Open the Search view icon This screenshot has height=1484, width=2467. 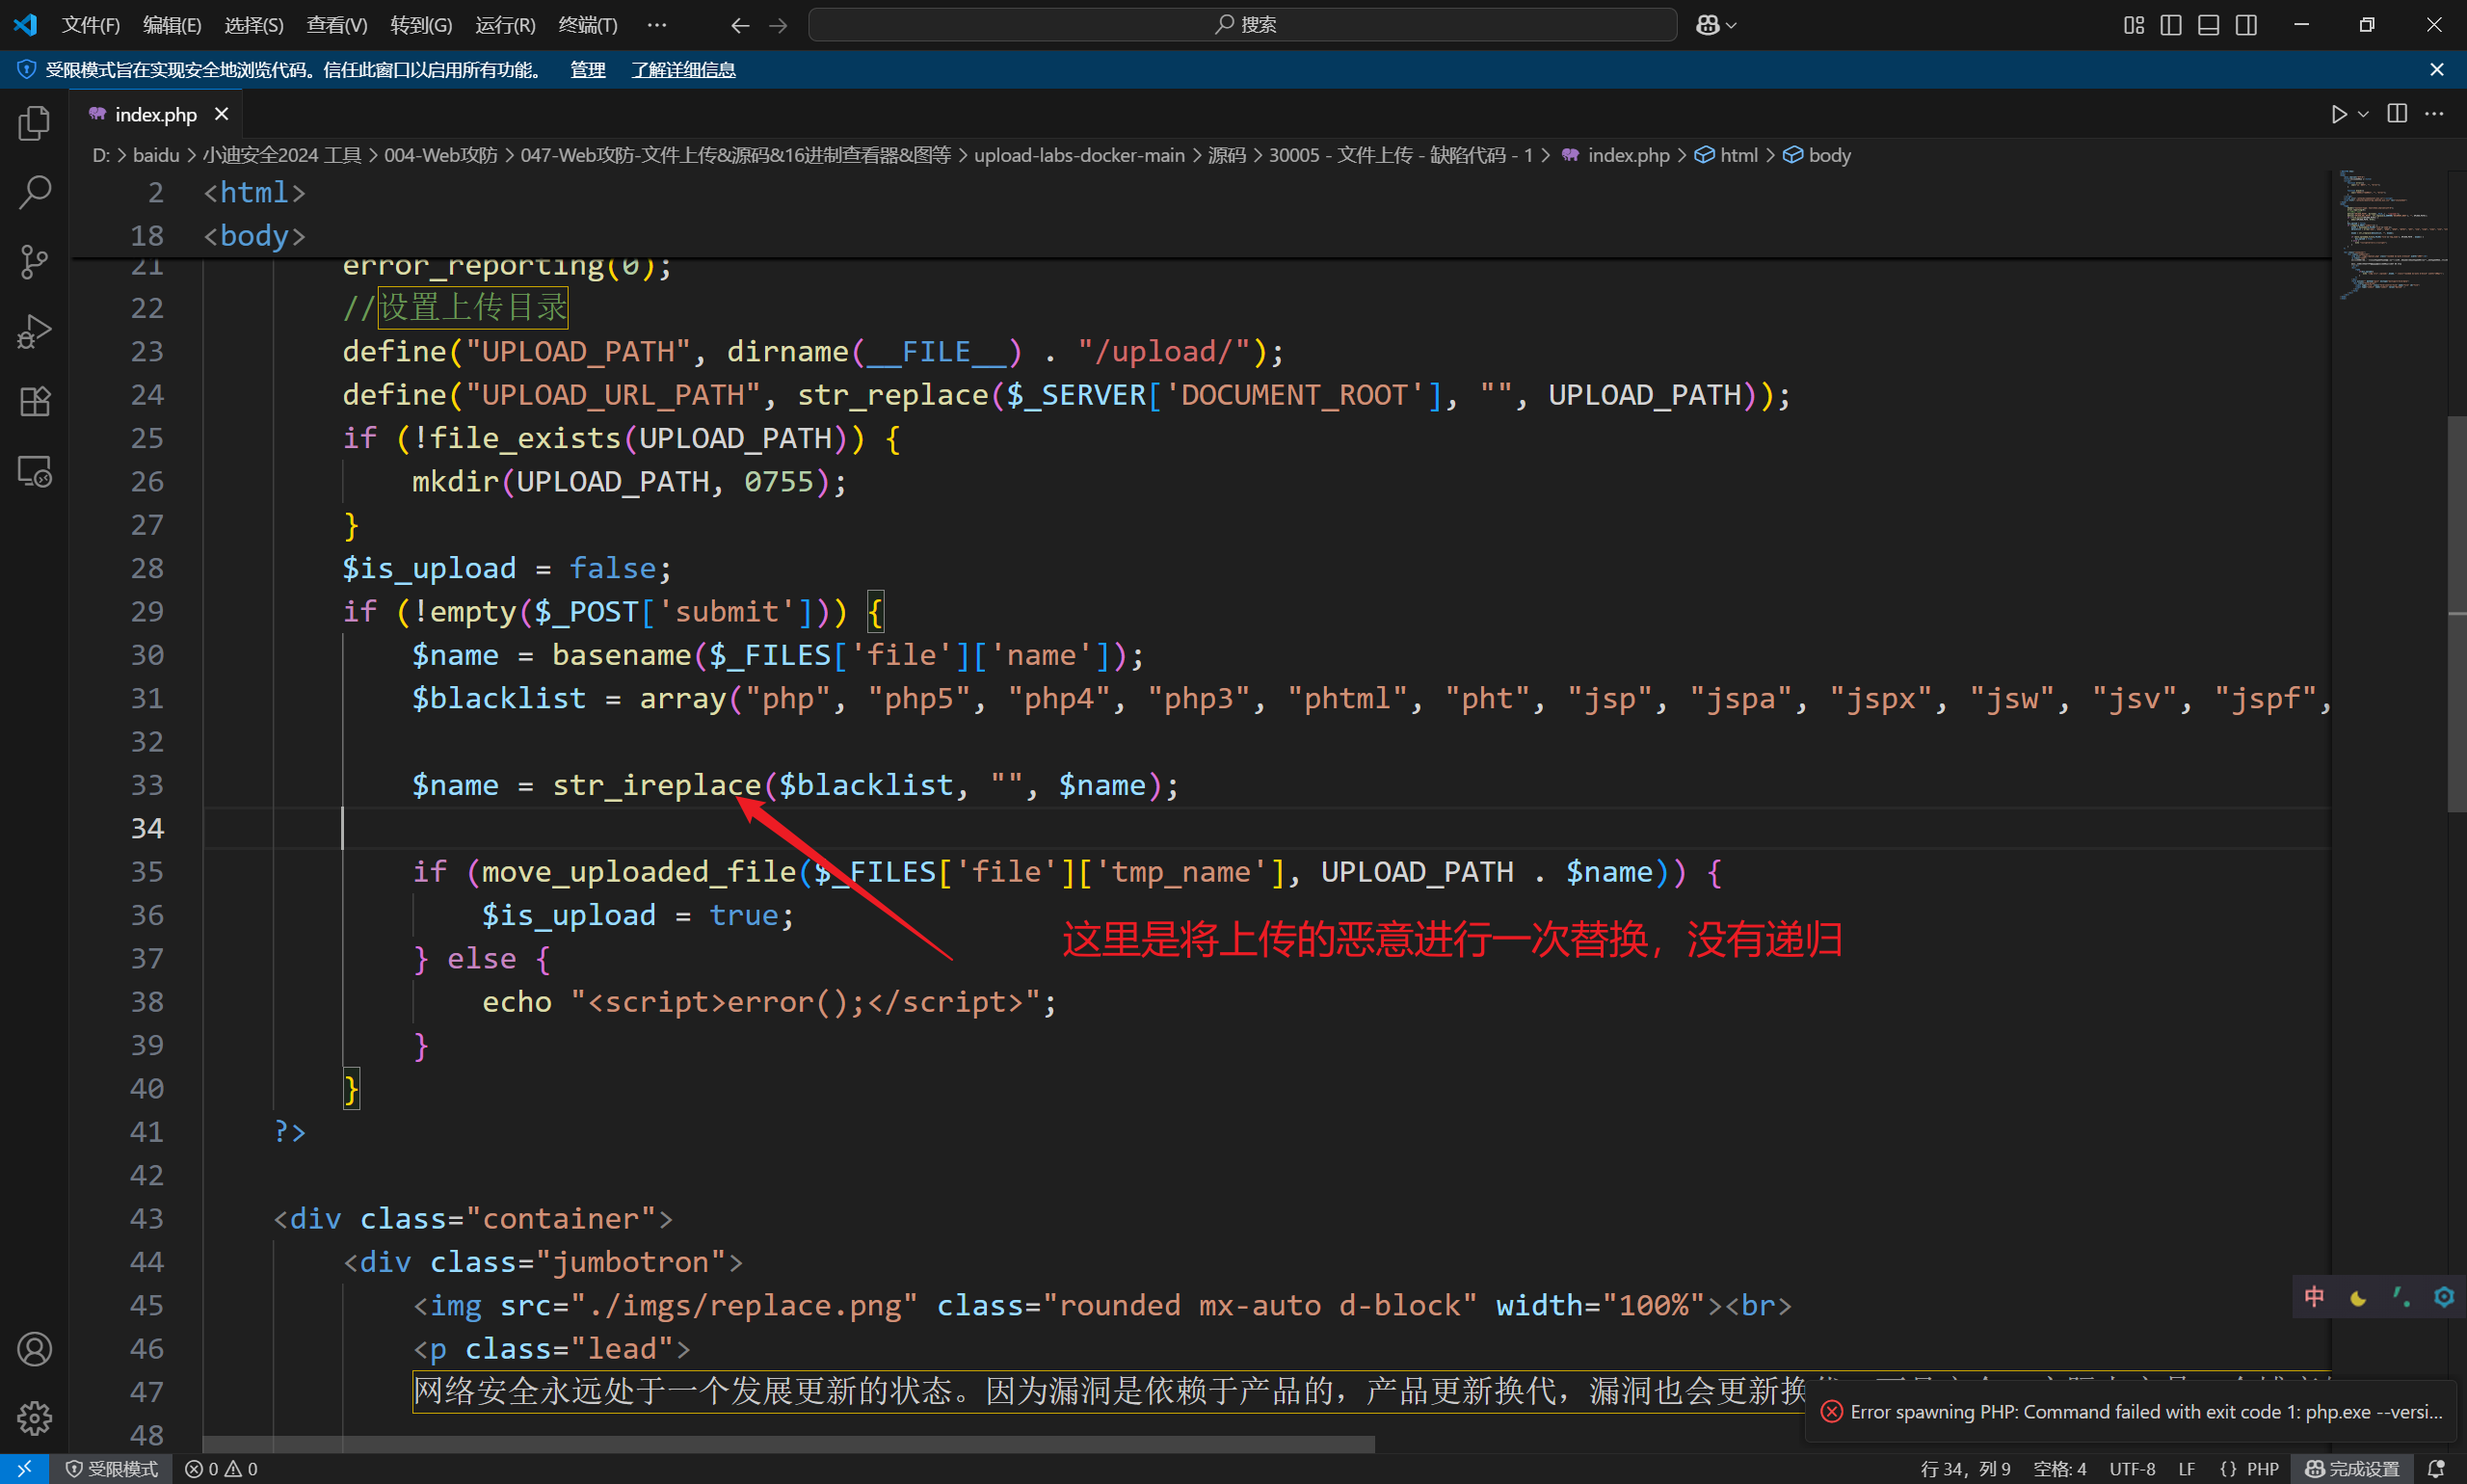click(x=34, y=192)
